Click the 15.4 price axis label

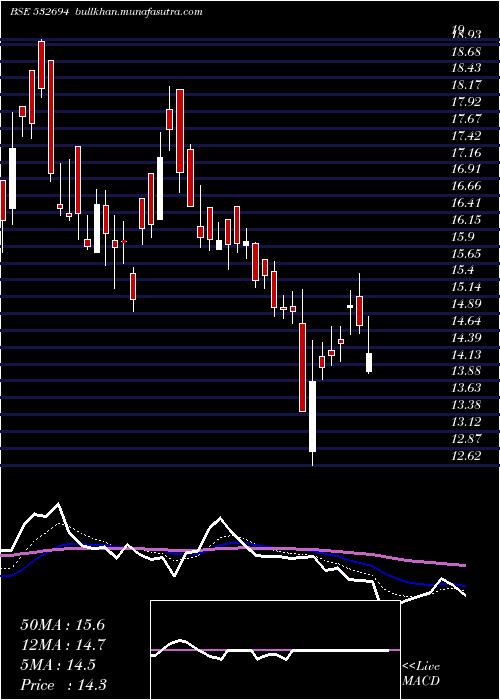coord(463,271)
